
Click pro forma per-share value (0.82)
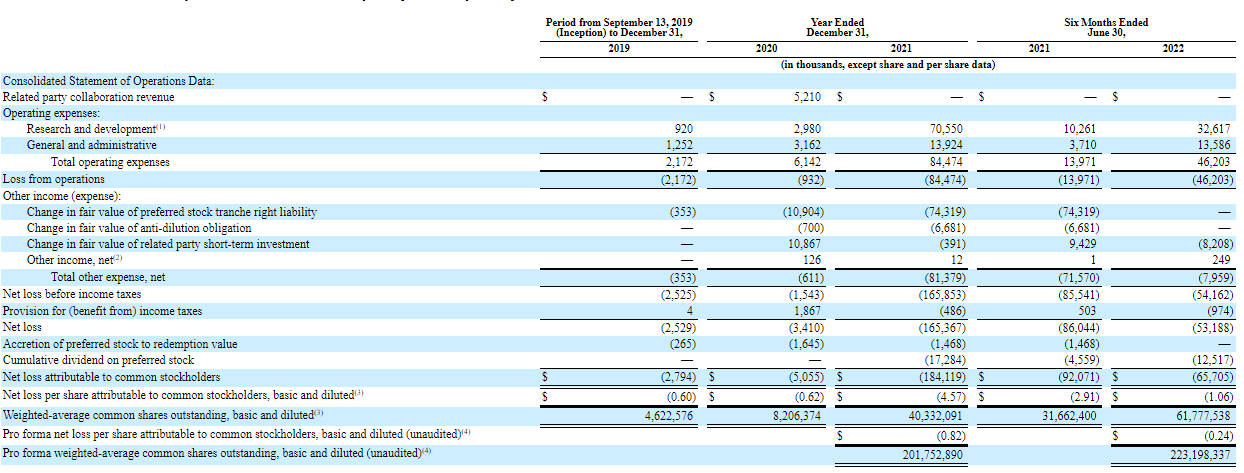(x=950, y=435)
